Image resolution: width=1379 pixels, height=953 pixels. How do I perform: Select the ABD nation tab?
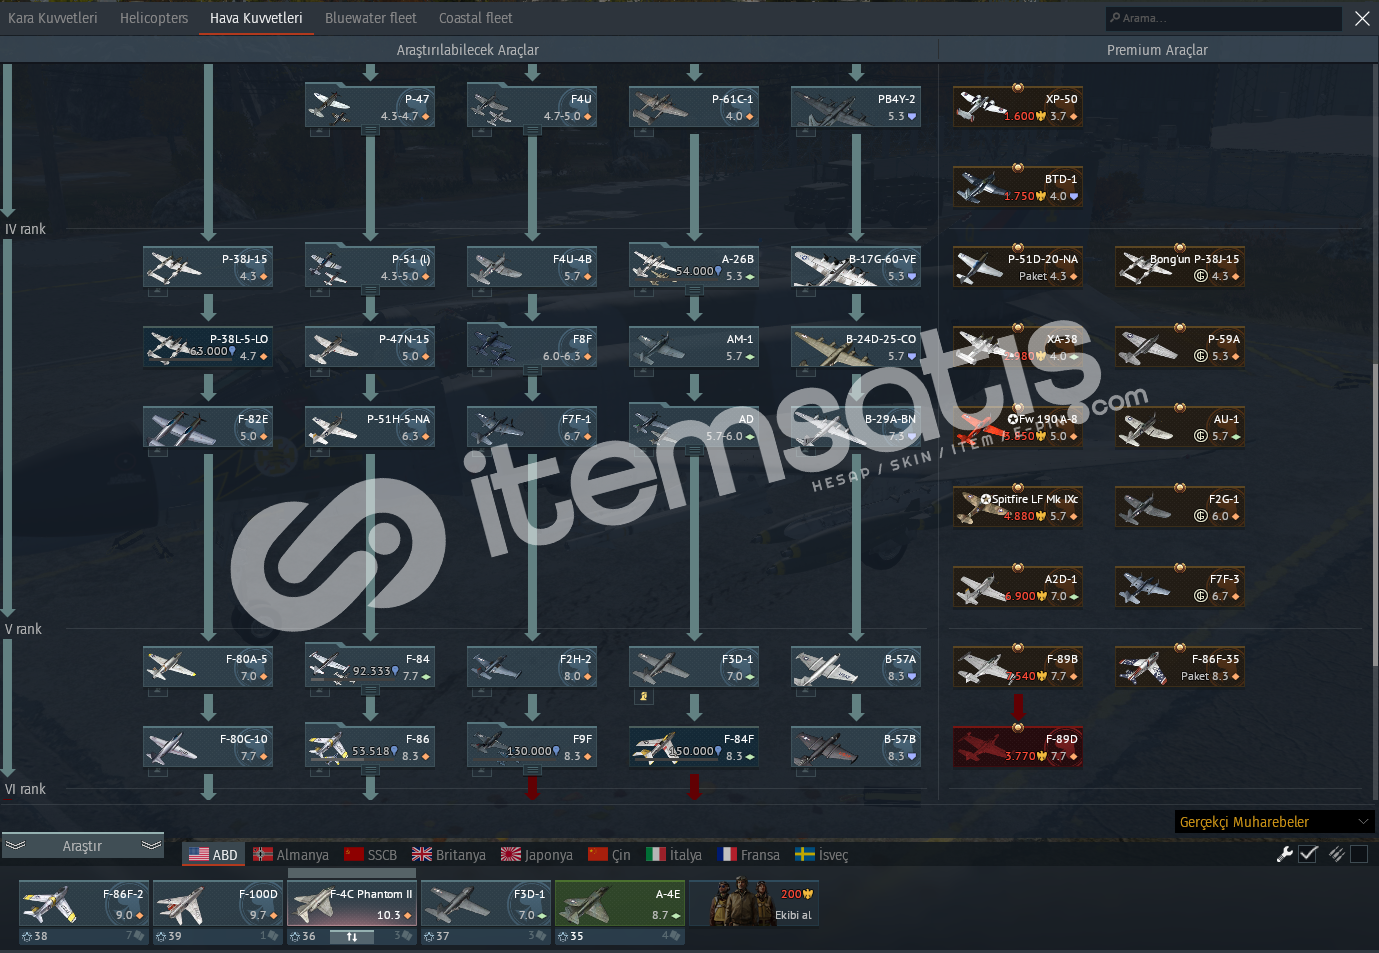point(213,855)
